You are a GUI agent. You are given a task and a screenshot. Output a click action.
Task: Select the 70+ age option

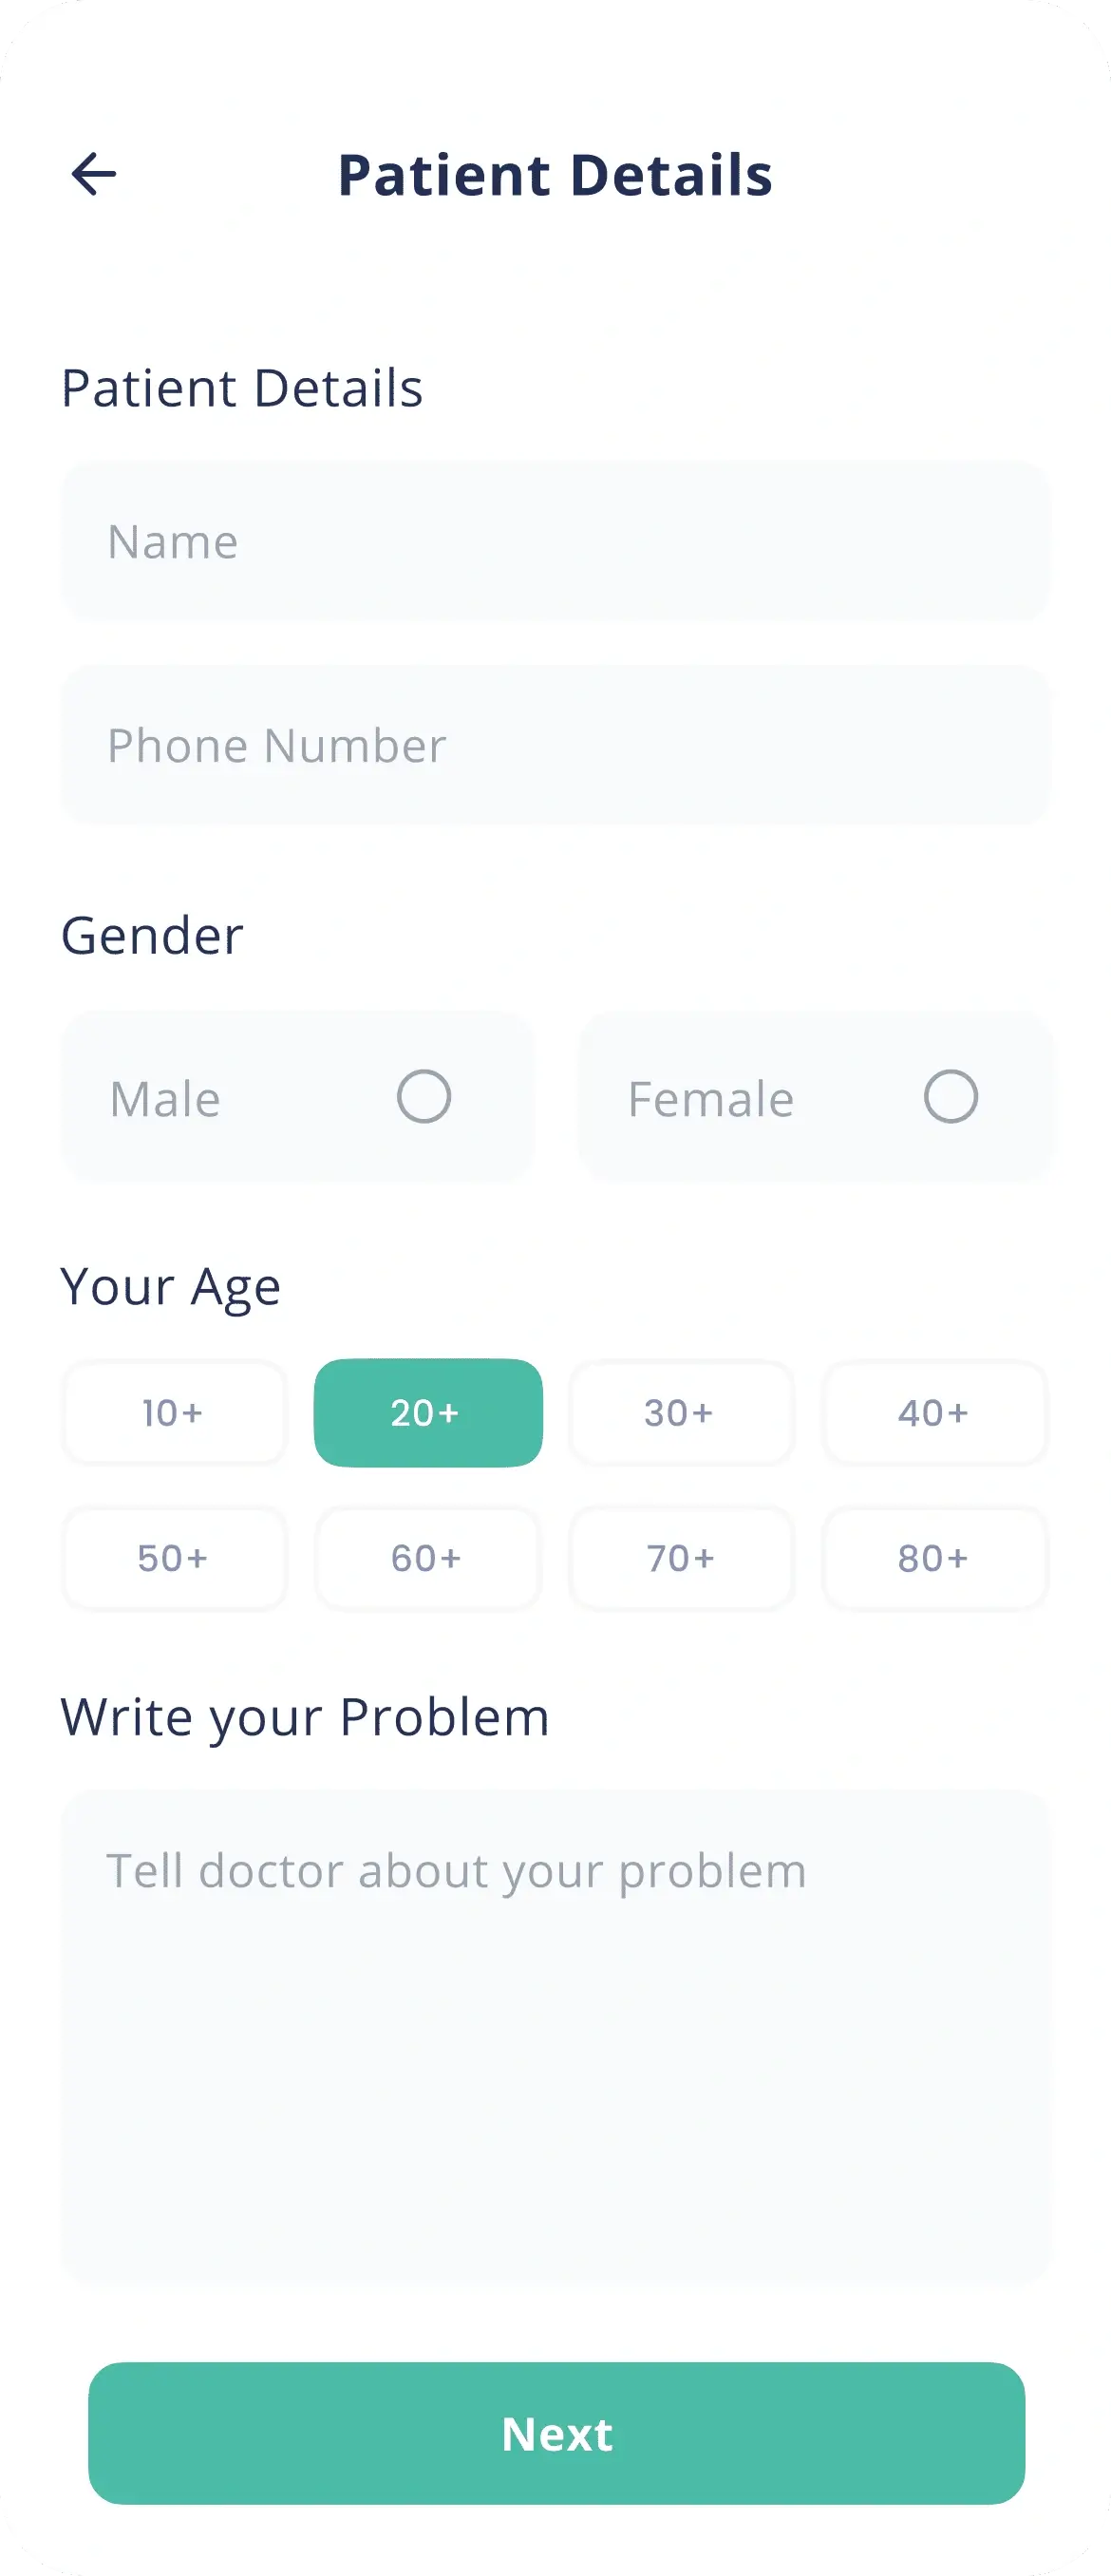click(x=681, y=1557)
